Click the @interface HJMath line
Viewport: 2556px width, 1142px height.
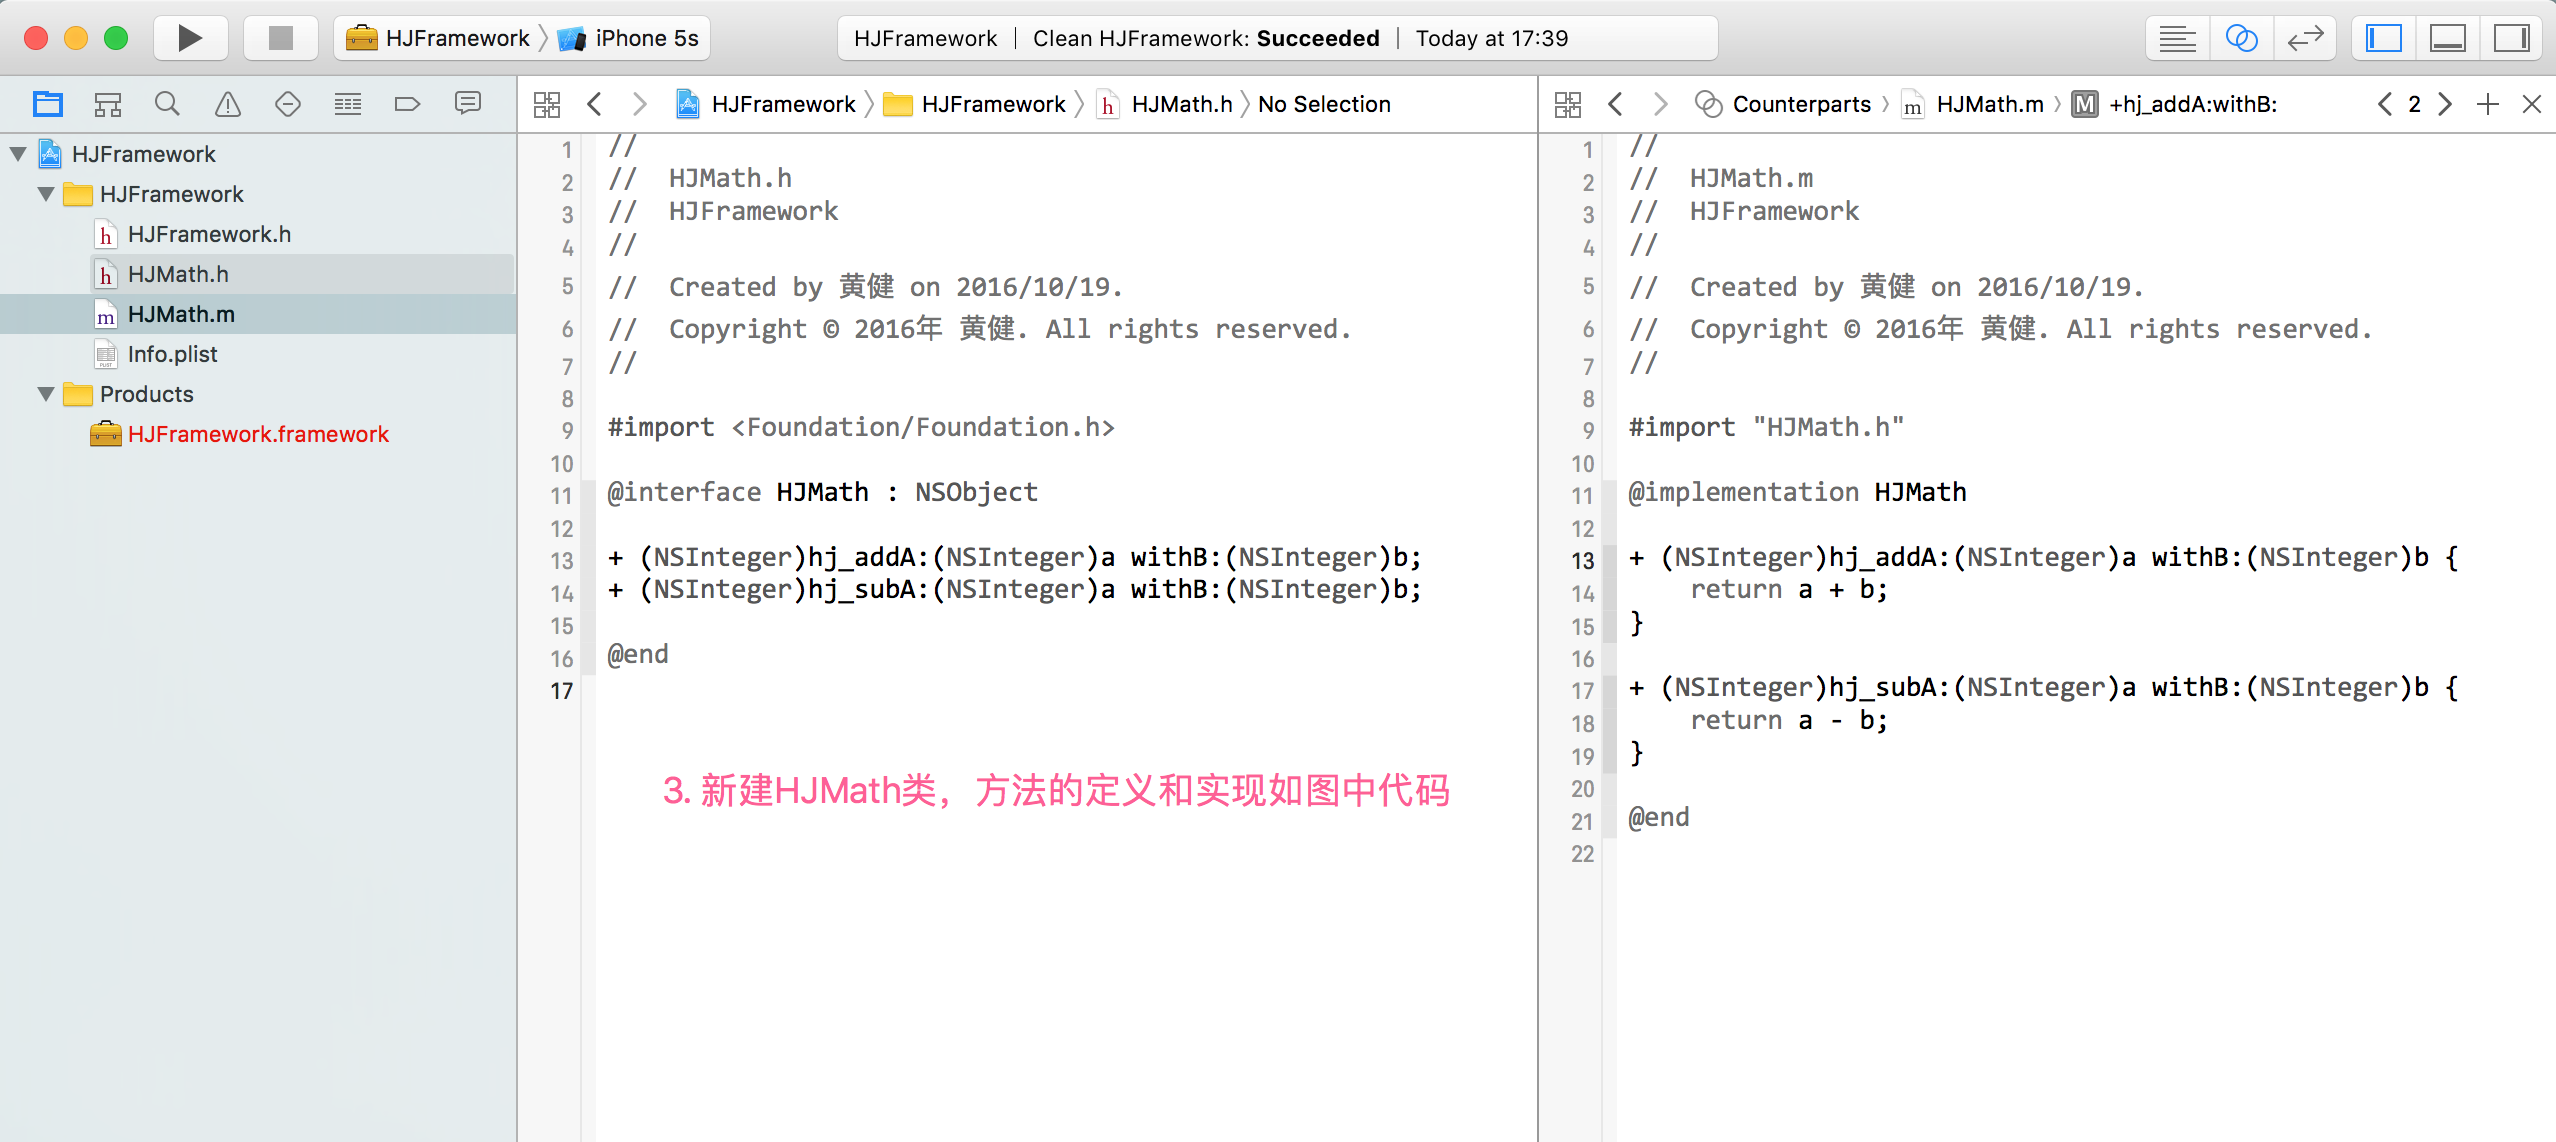pos(822,492)
